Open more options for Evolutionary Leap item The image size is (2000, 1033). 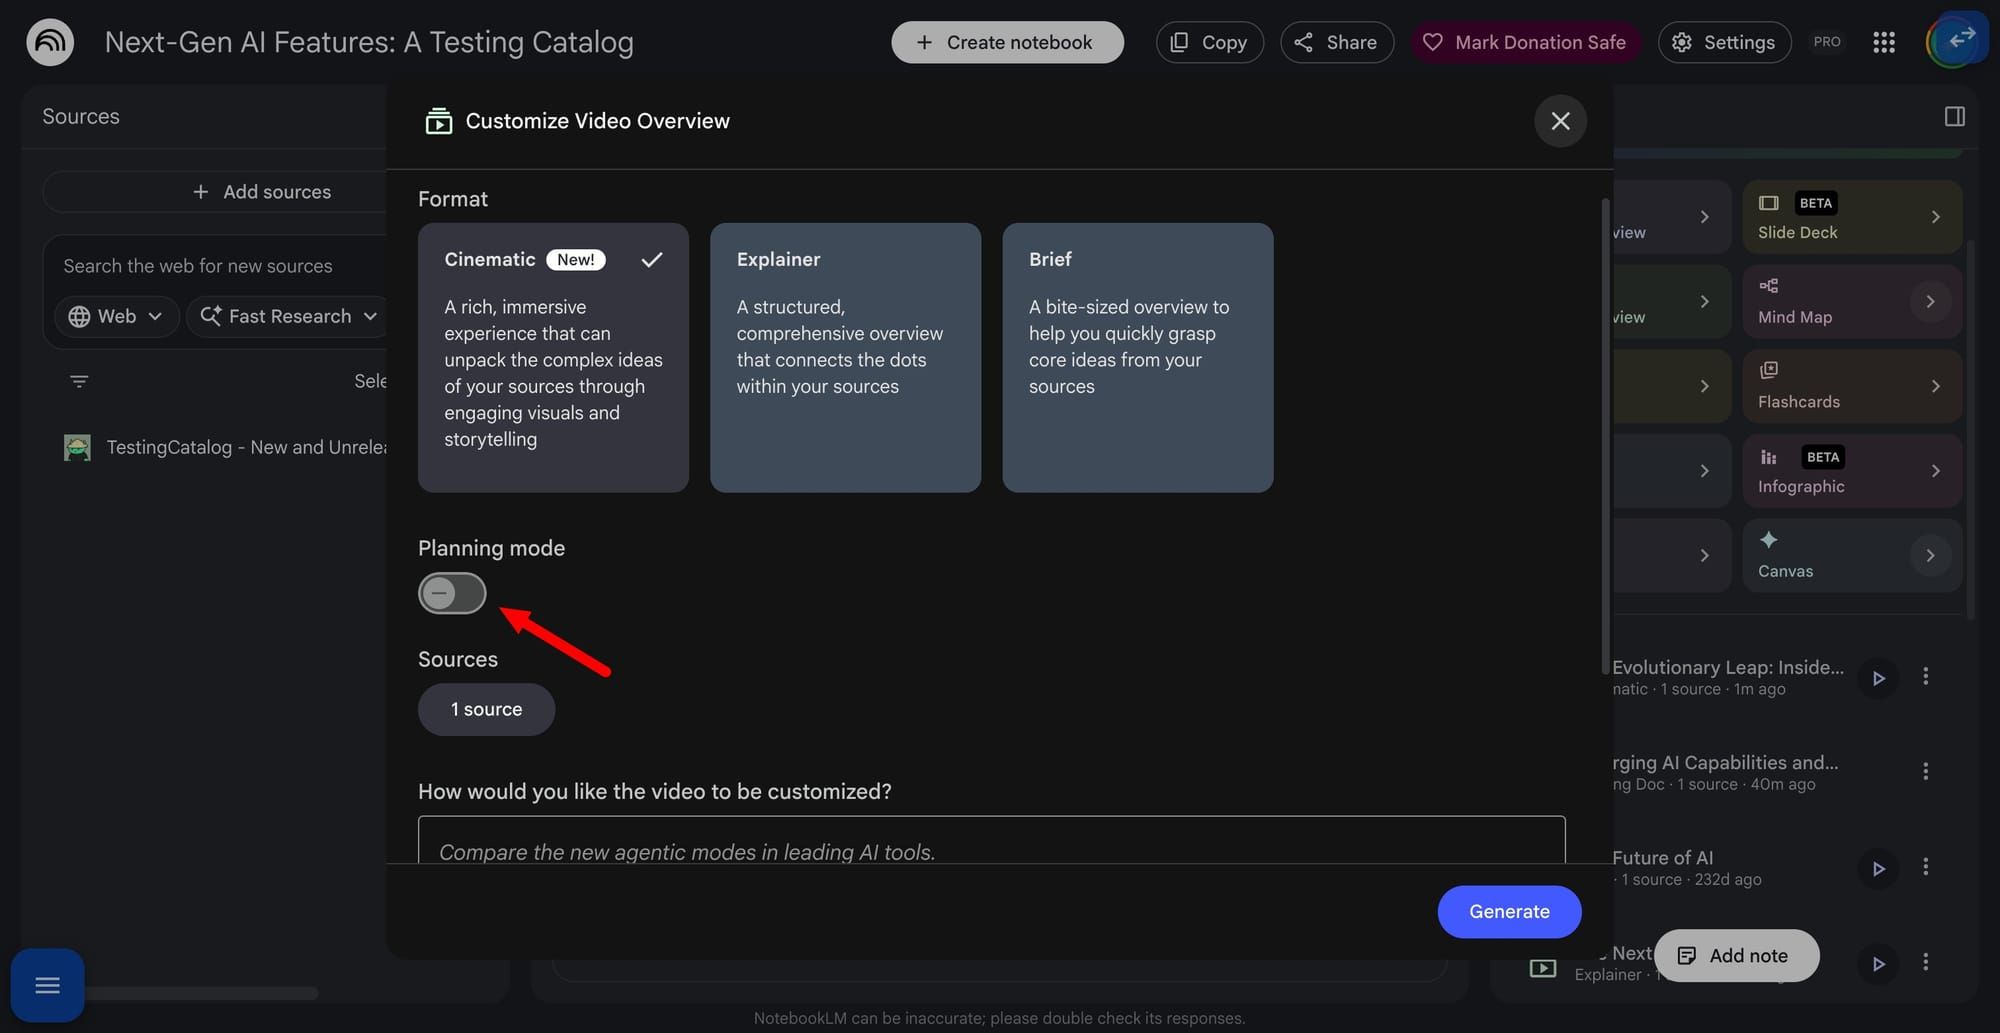click(x=1925, y=677)
